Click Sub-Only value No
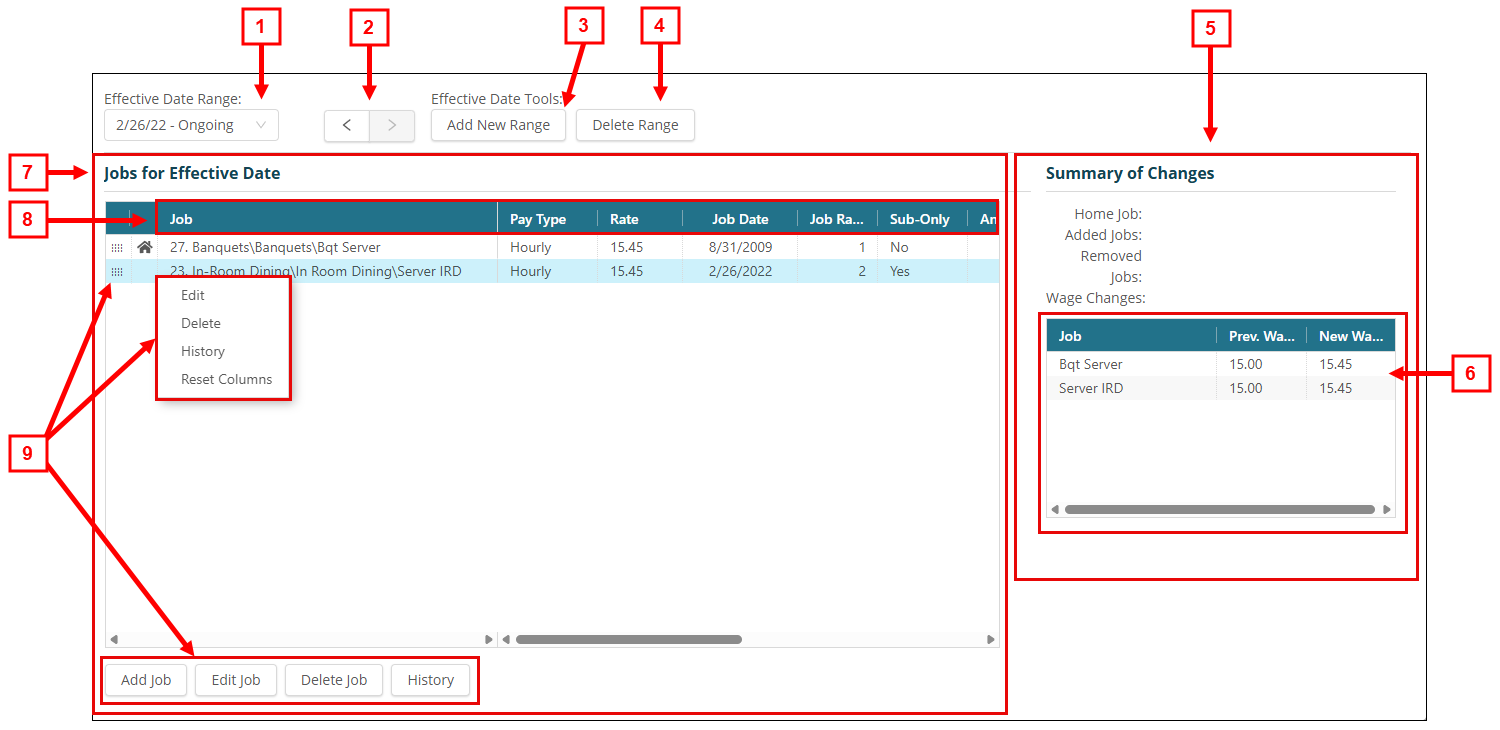 [x=922, y=247]
